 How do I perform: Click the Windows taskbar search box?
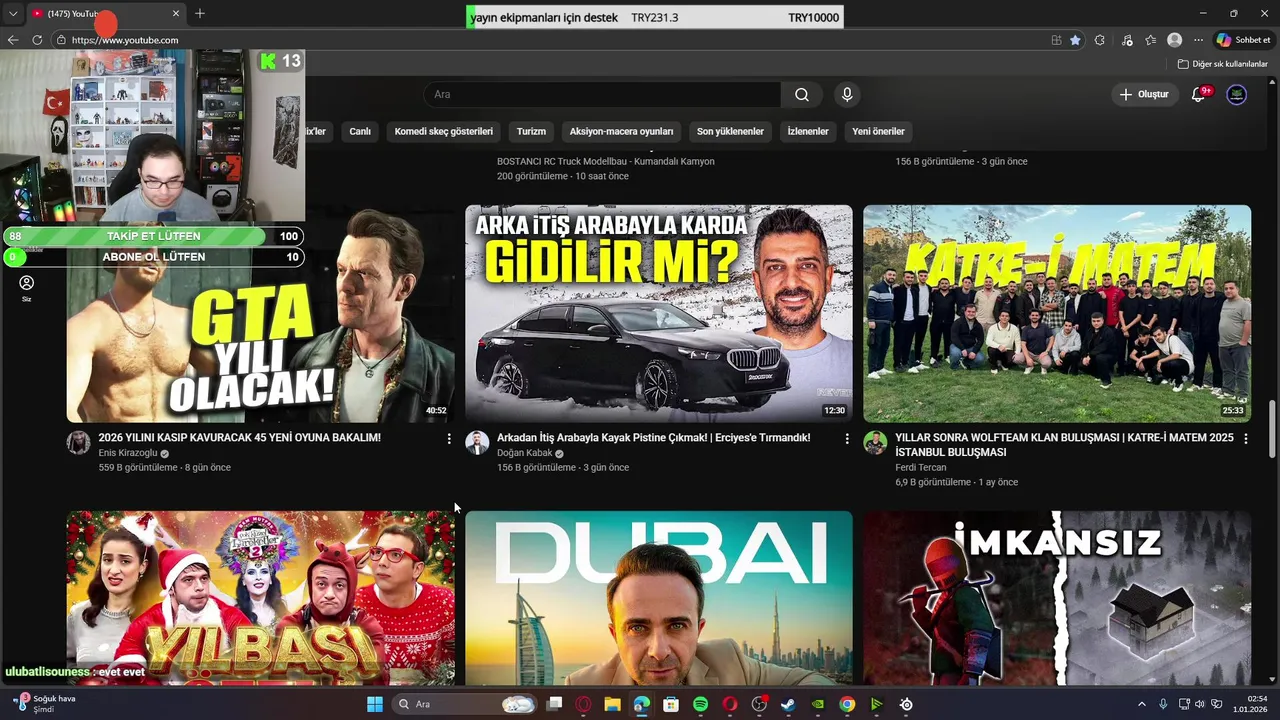465,704
